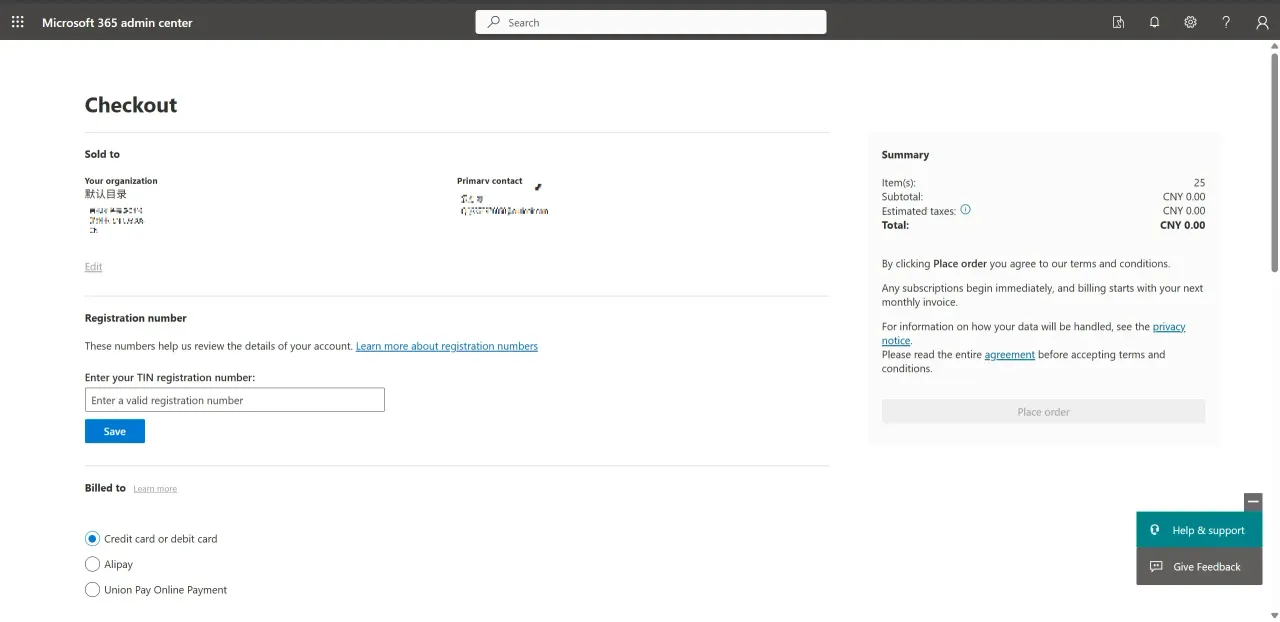Click the speech bubble icon on Give Feedback
The height and width of the screenshot is (622, 1280).
[x=1156, y=566]
